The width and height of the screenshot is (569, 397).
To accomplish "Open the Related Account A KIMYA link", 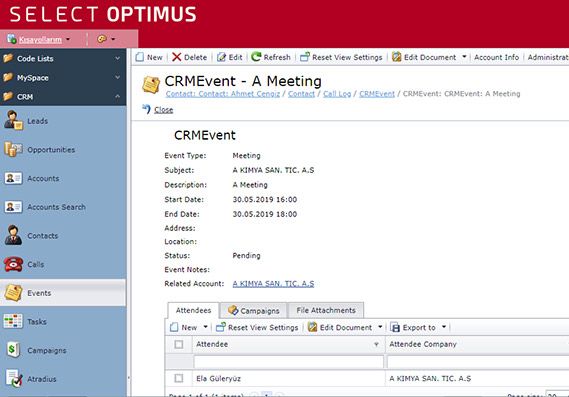I will [273, 284].
